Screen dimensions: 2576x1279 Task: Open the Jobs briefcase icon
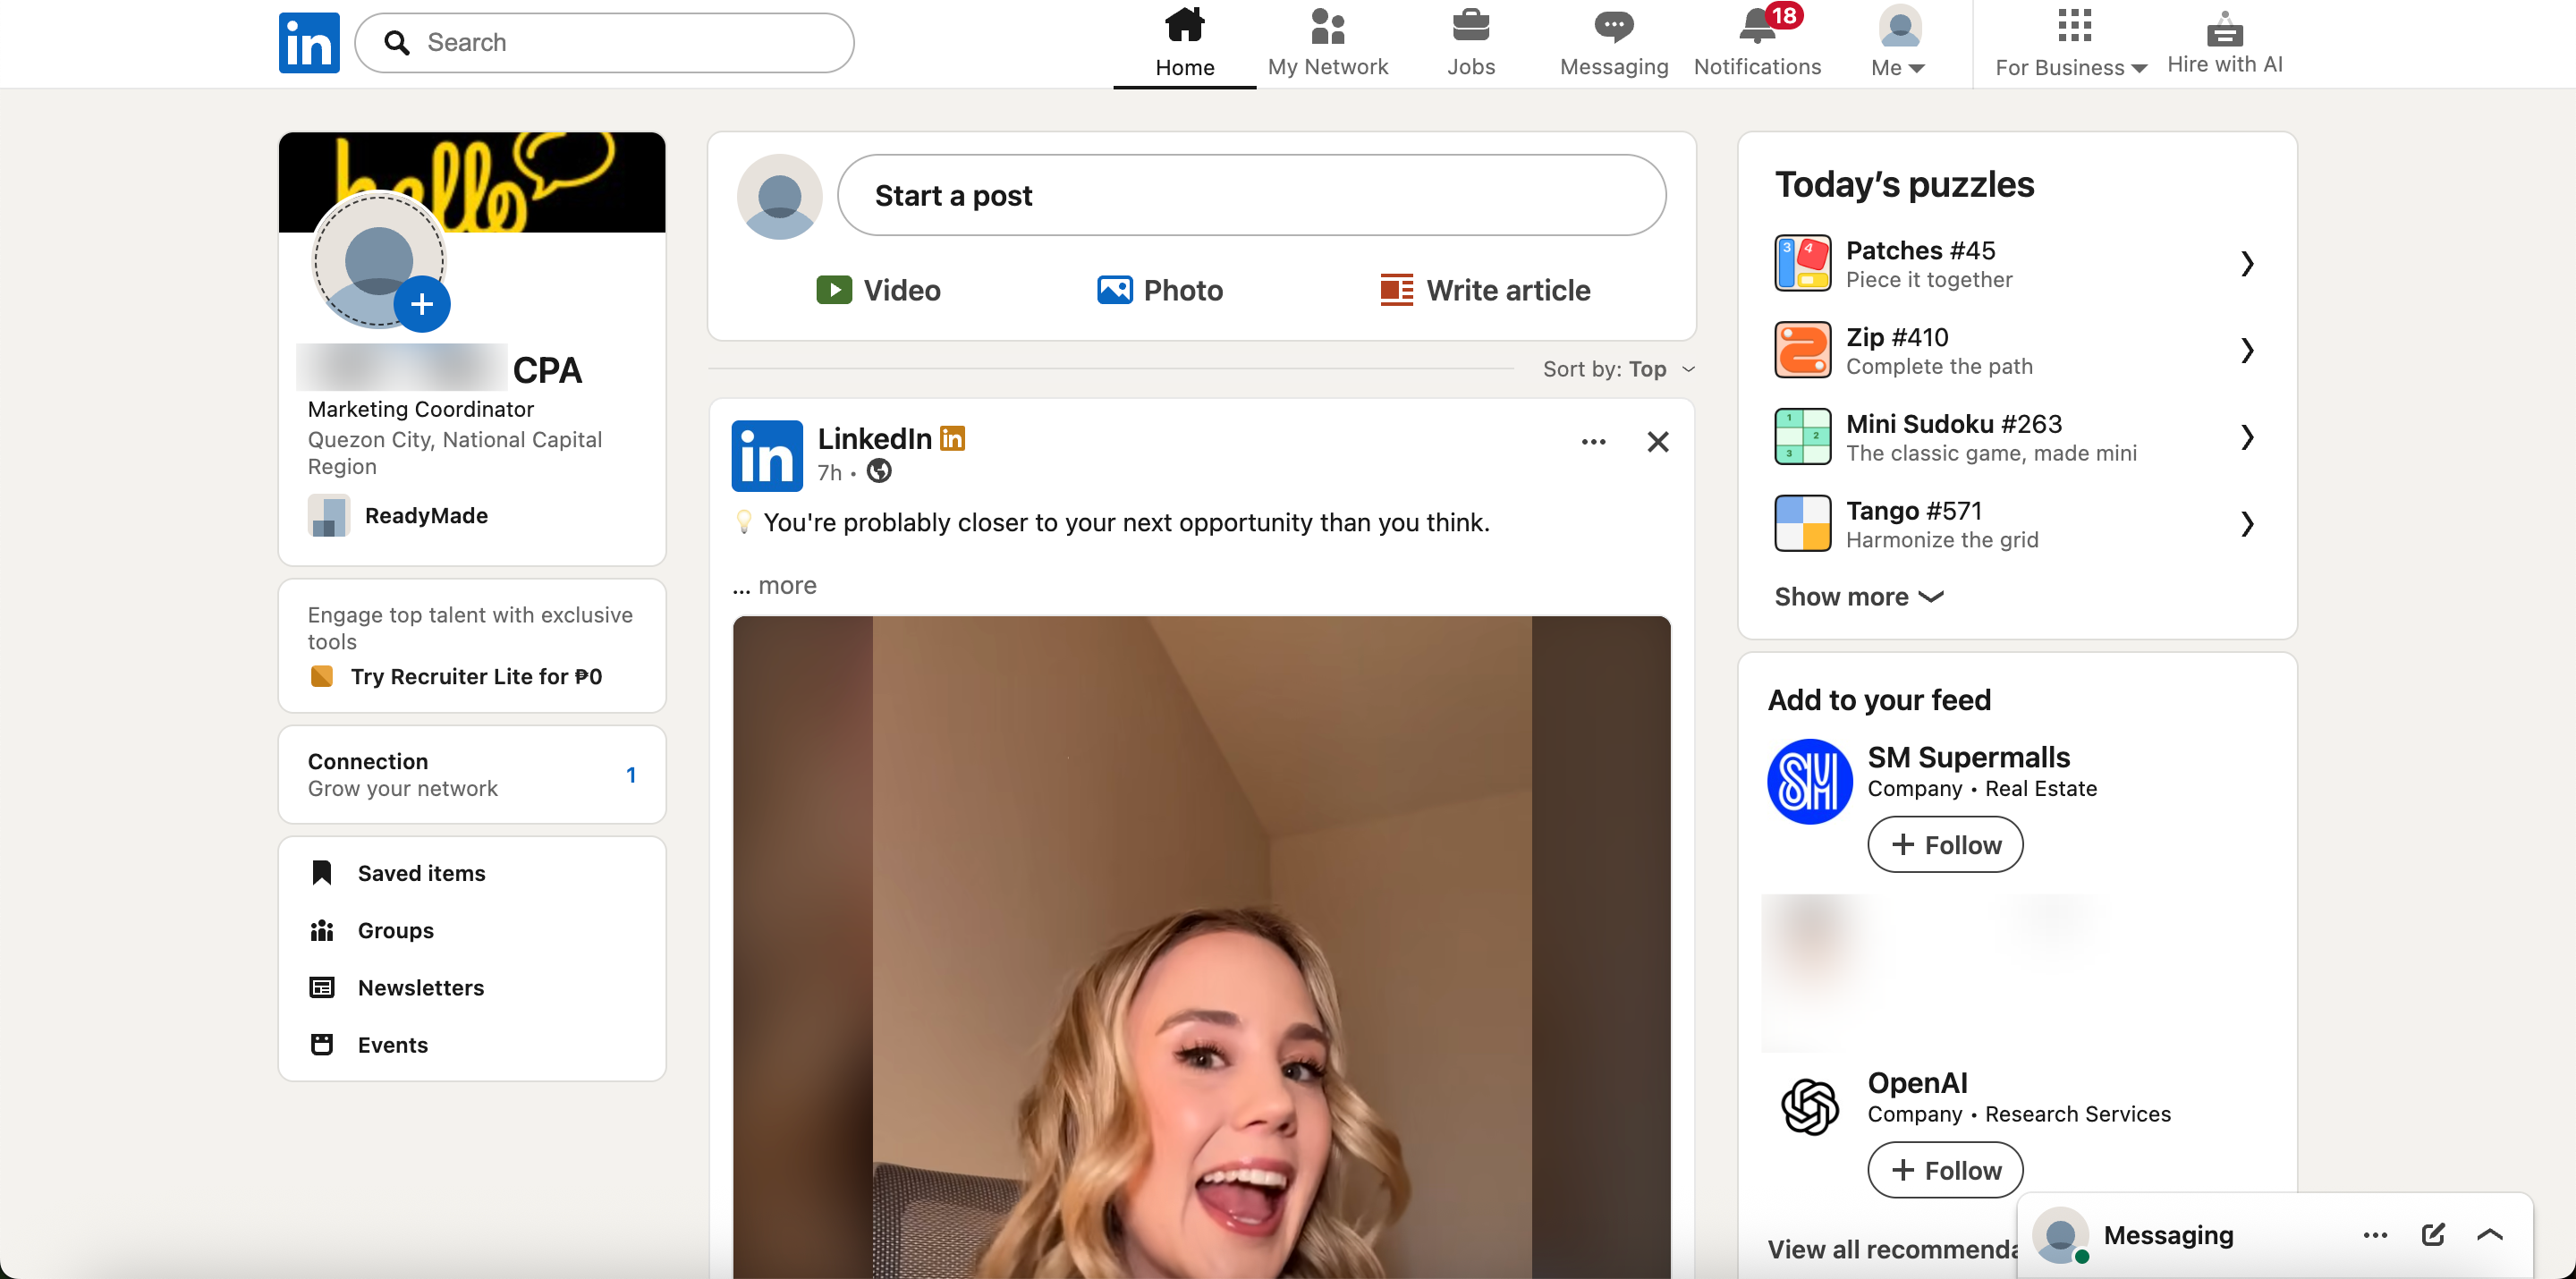point(1470,26)
